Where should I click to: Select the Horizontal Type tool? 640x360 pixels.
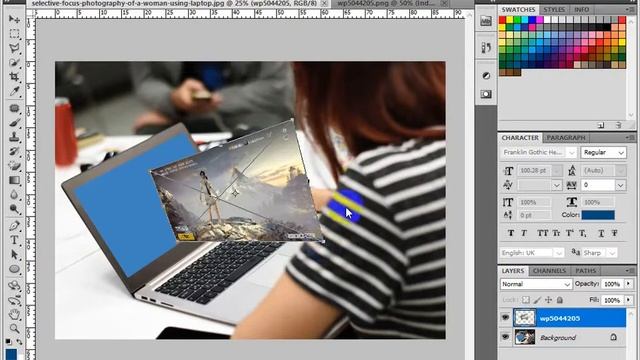coord(14,240)
